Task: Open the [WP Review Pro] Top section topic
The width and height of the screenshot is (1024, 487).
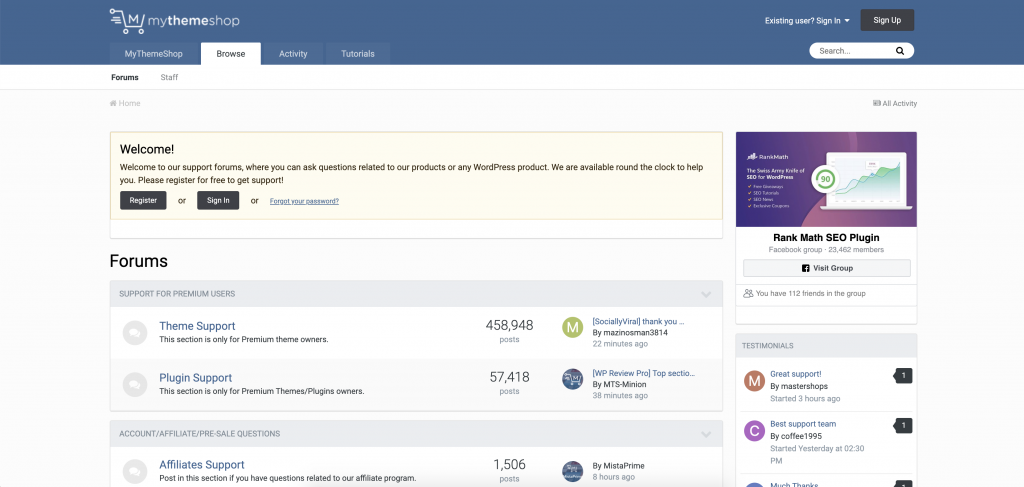Action: coord(644,373)
